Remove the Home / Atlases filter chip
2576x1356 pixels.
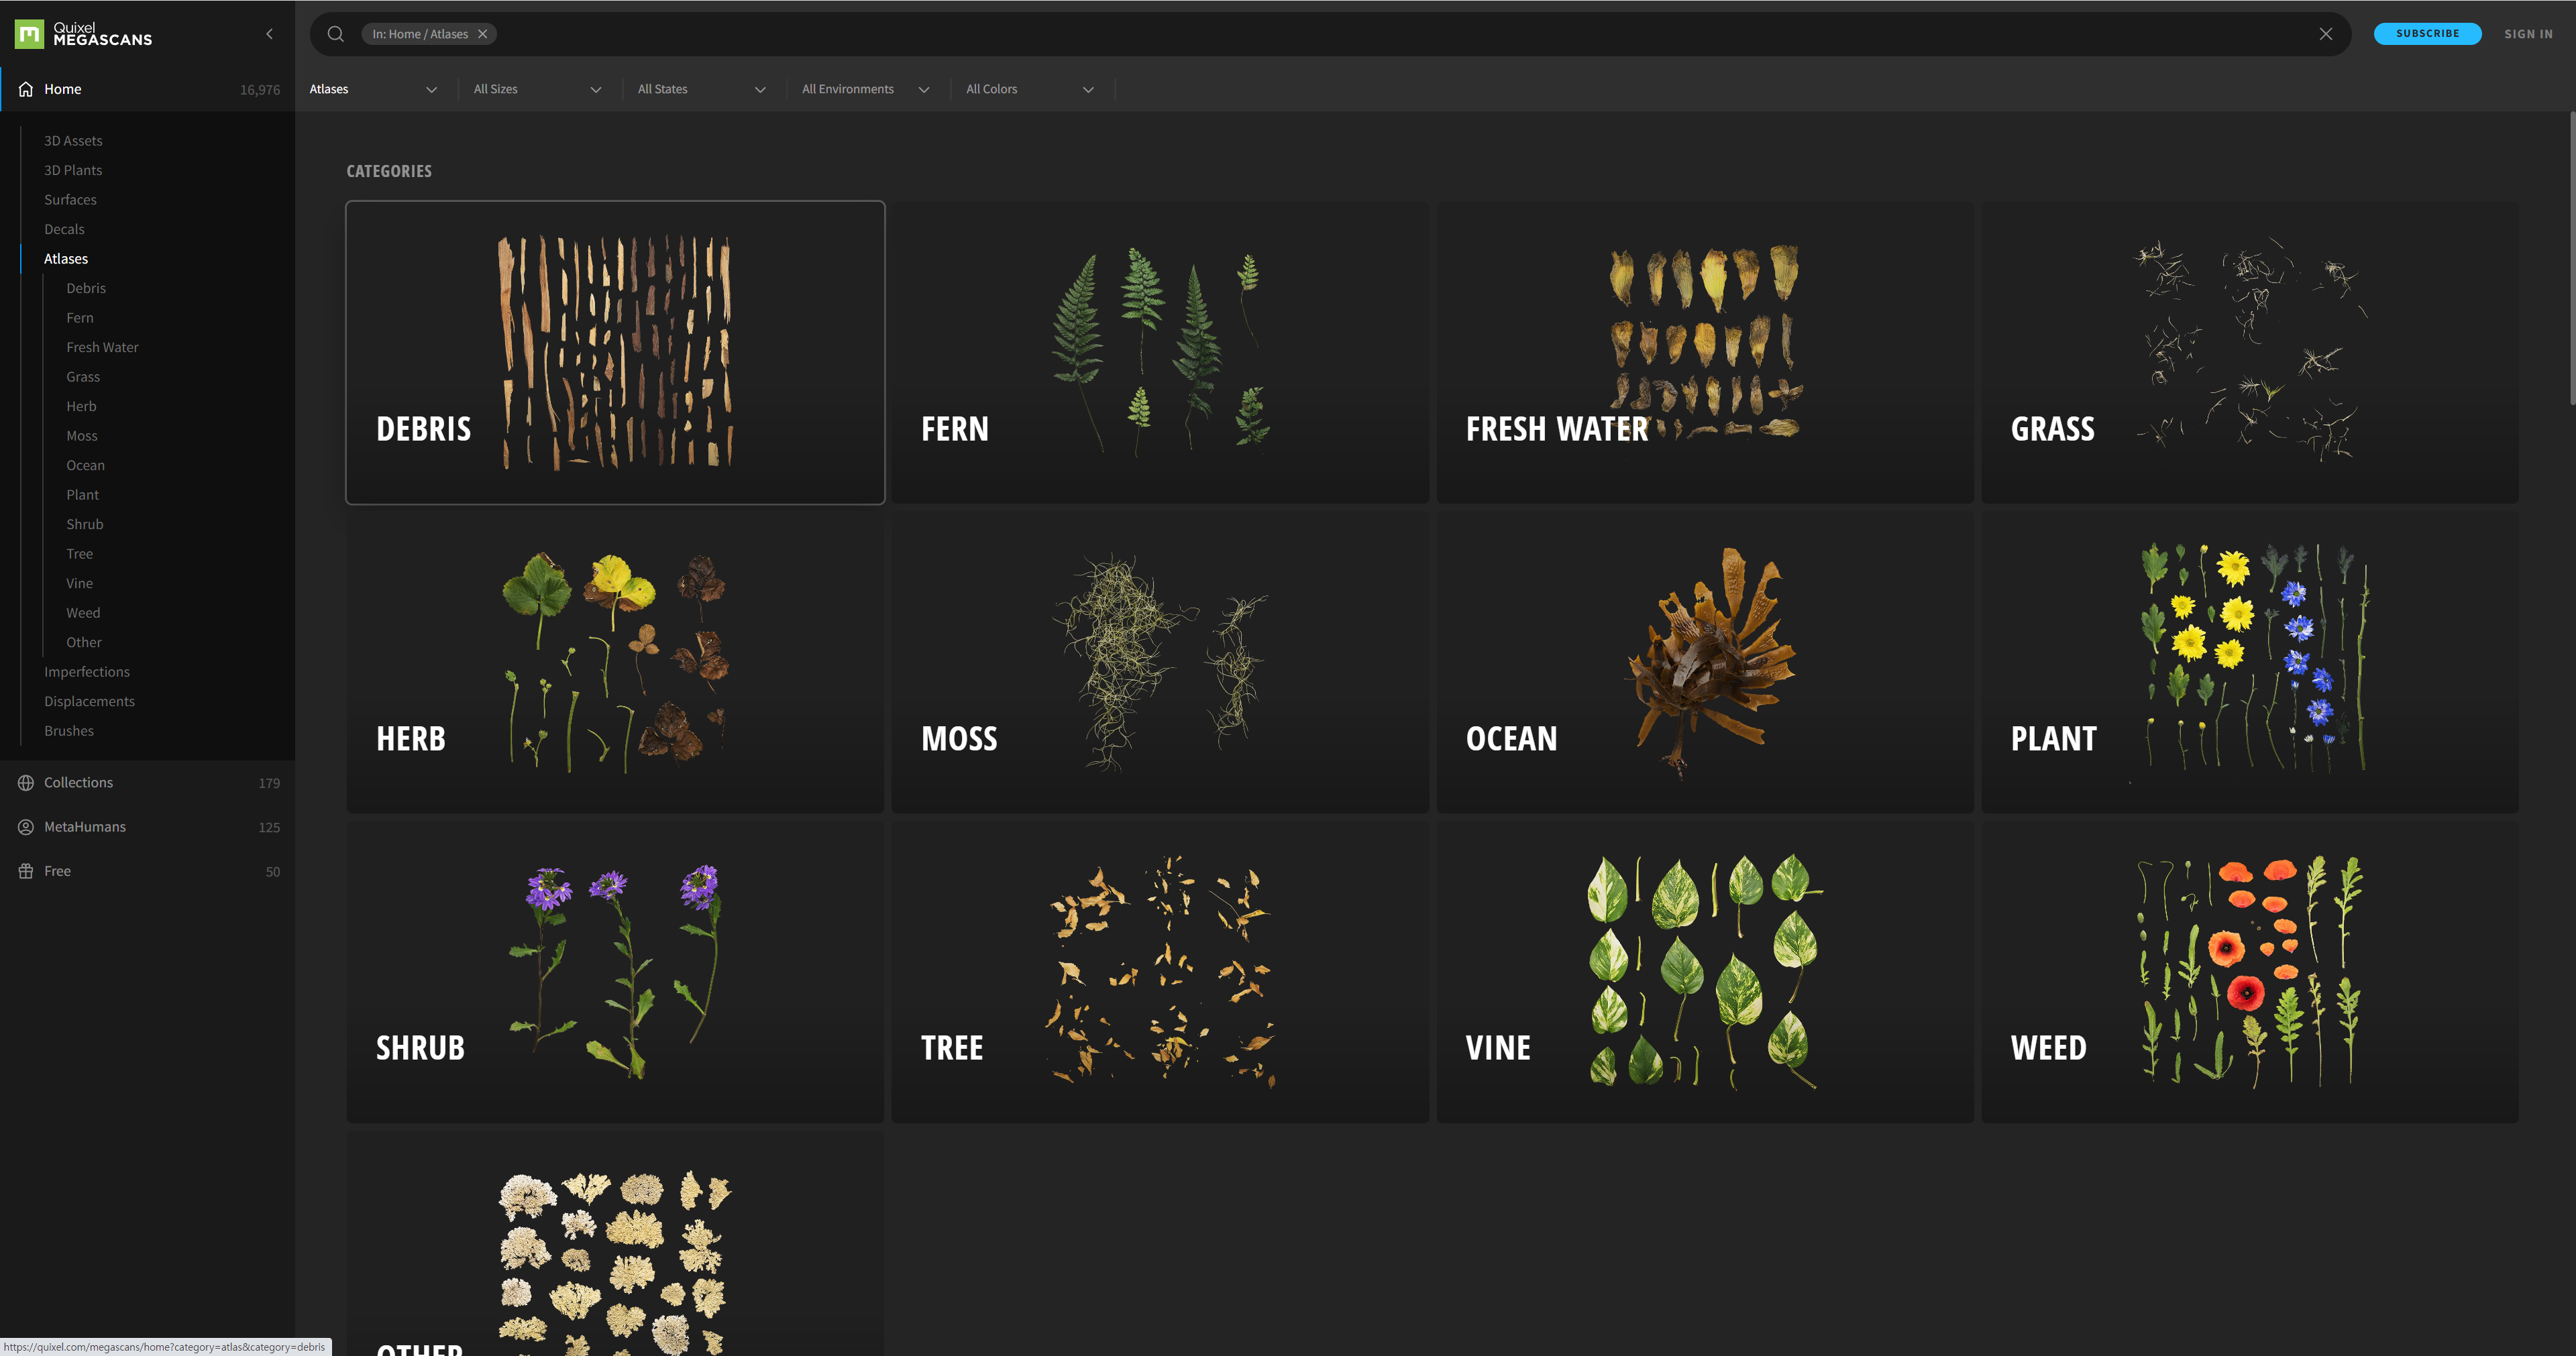tap(483, 34)
